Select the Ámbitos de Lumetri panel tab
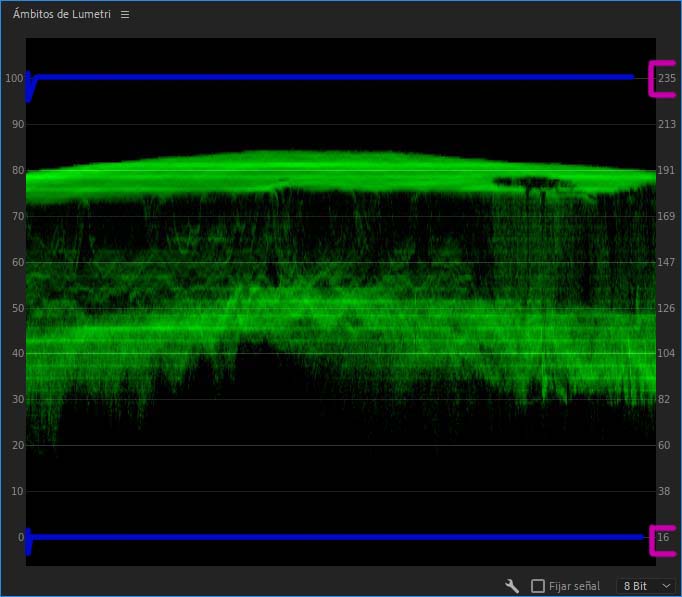The width and height of the screenshot is (682, 597). [x=62, y=14]
